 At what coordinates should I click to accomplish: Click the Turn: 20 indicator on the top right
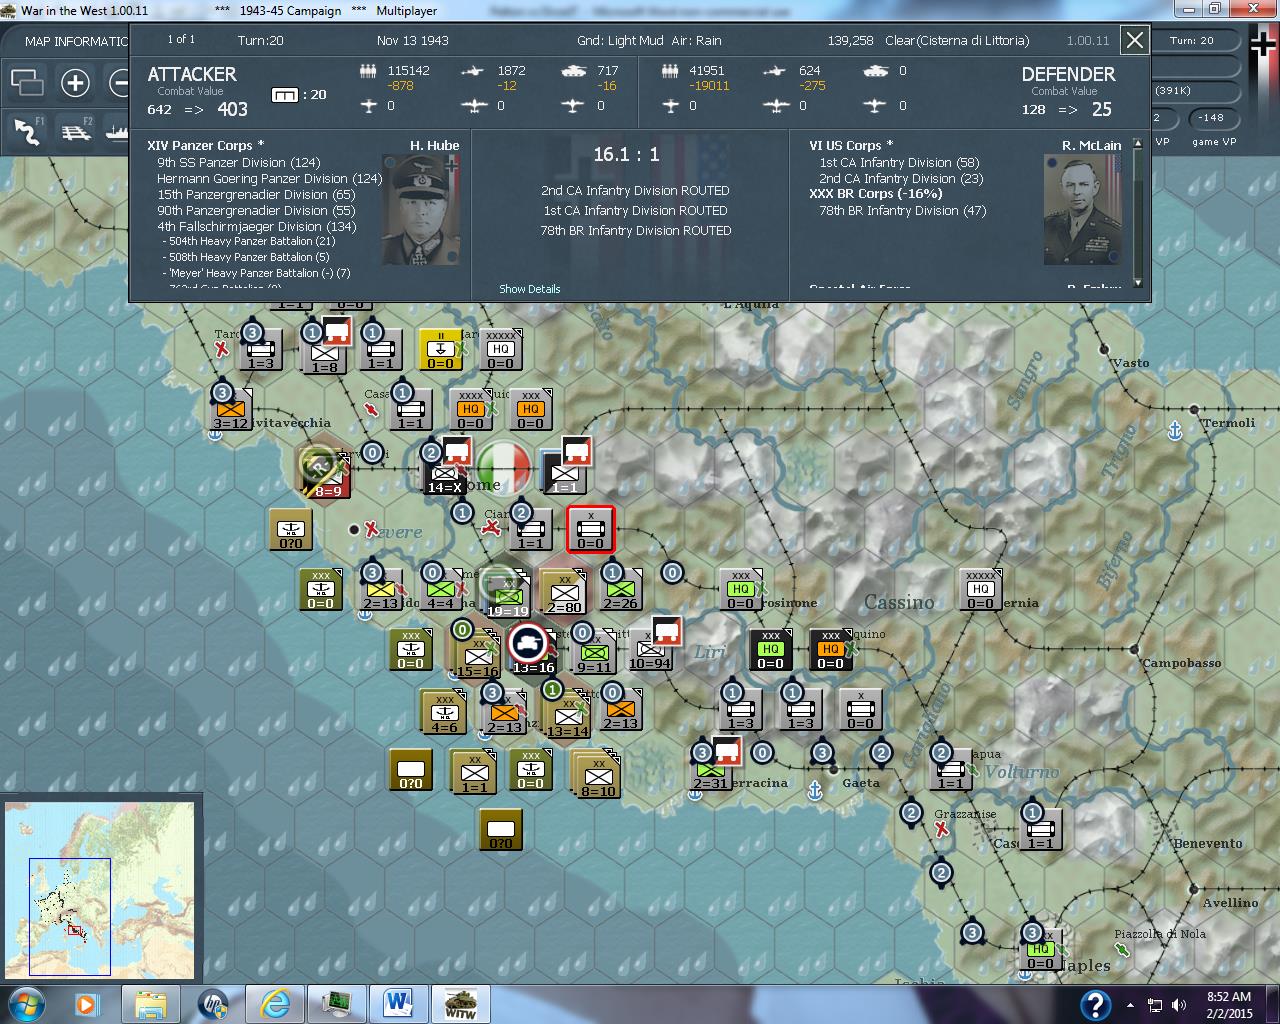pyautogui.click(x=1192, y=41)
